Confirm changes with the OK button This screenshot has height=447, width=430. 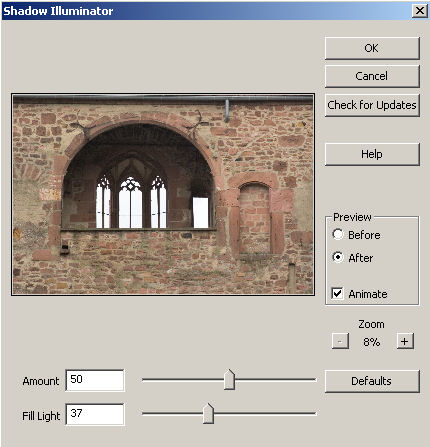tap(372, 48)
